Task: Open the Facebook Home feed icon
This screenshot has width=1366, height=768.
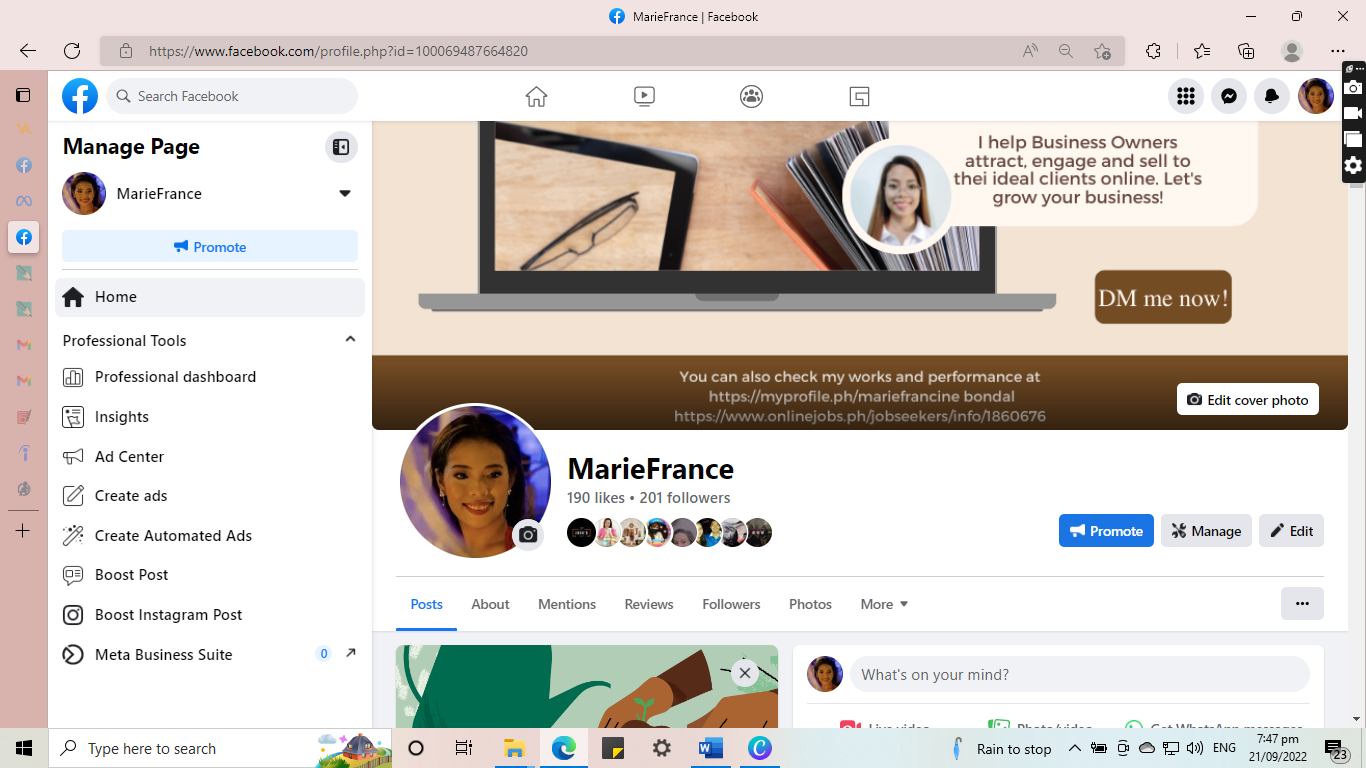Action: [536, 96]
